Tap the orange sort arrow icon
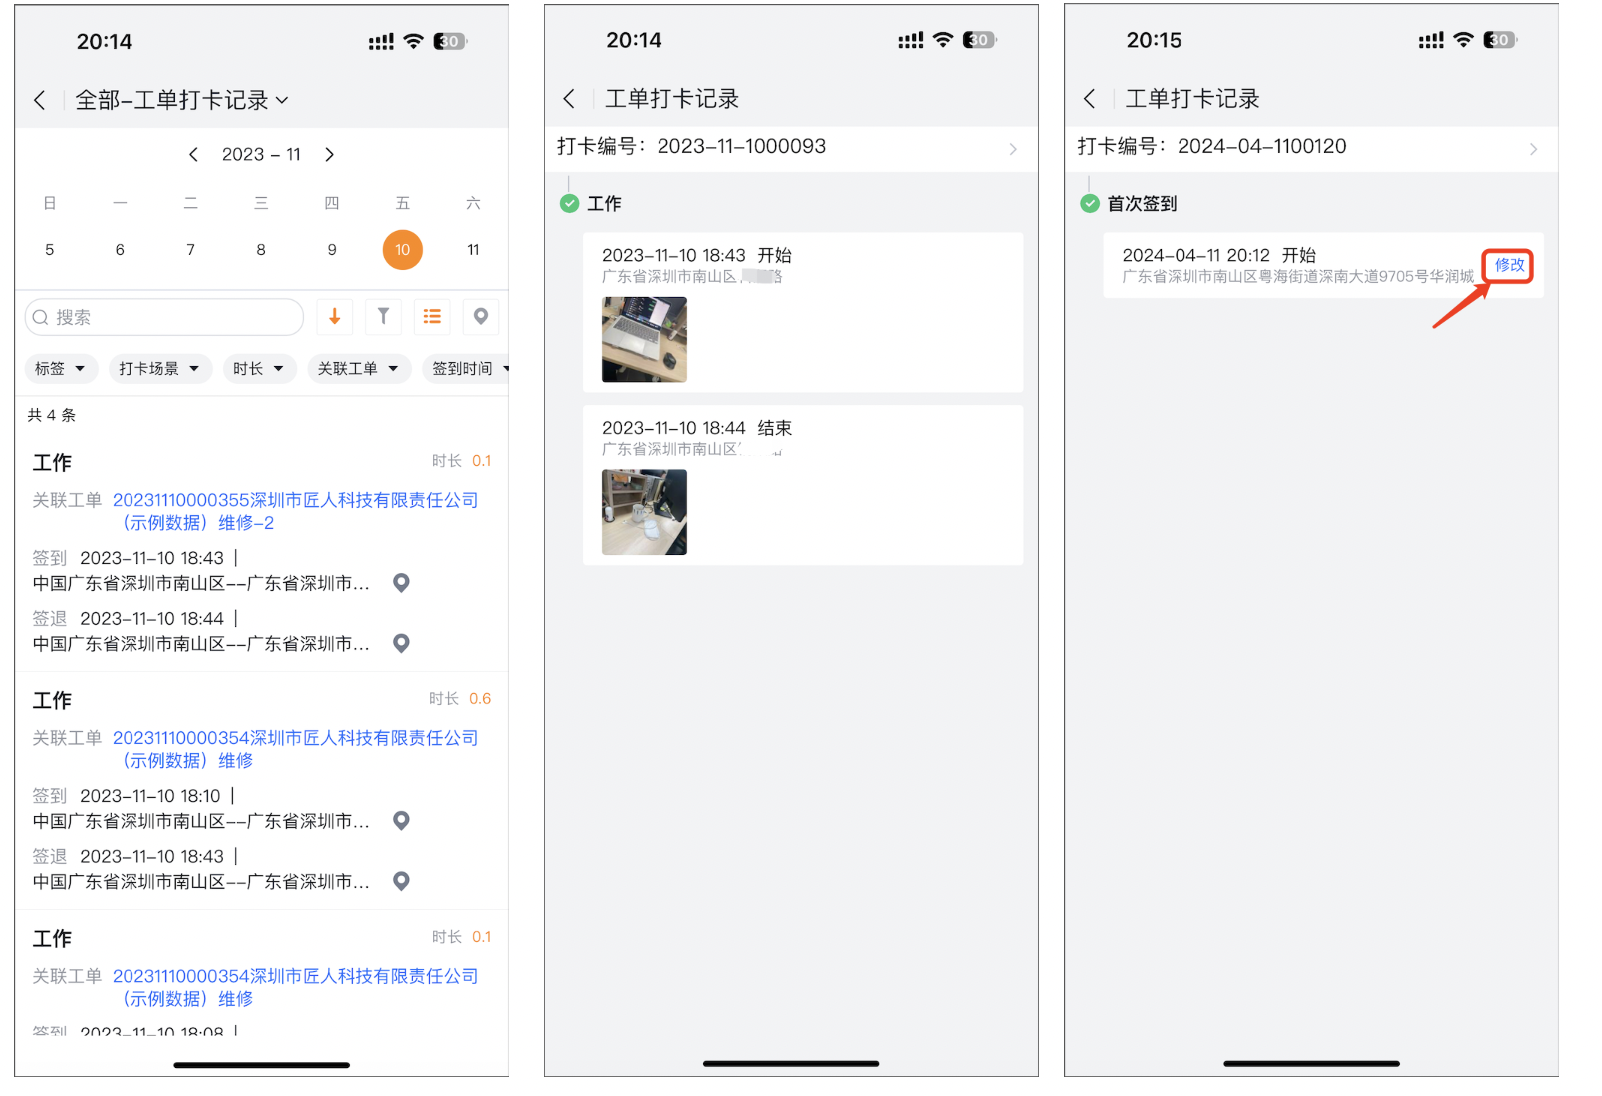This screenshot has width=1602, height=1096. tap(334, 316)
